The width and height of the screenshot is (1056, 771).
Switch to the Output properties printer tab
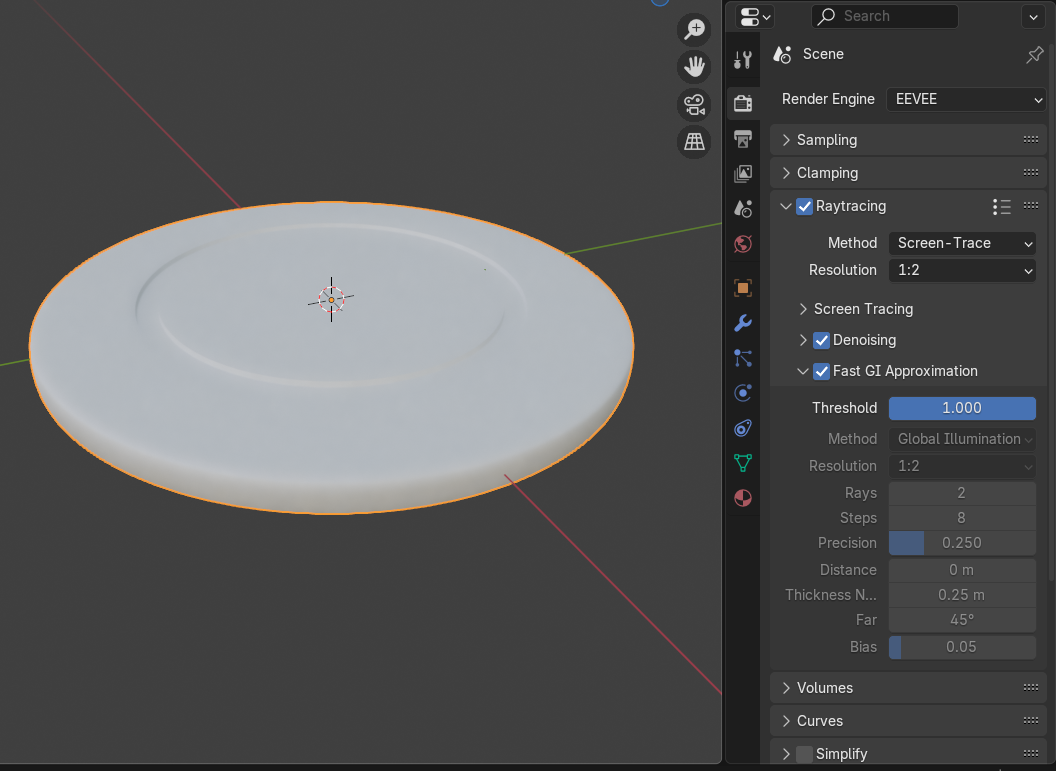[x=742, y=138]
